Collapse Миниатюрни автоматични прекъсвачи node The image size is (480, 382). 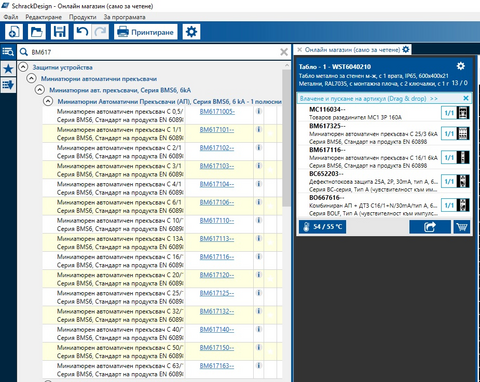(x=31, y=79)
